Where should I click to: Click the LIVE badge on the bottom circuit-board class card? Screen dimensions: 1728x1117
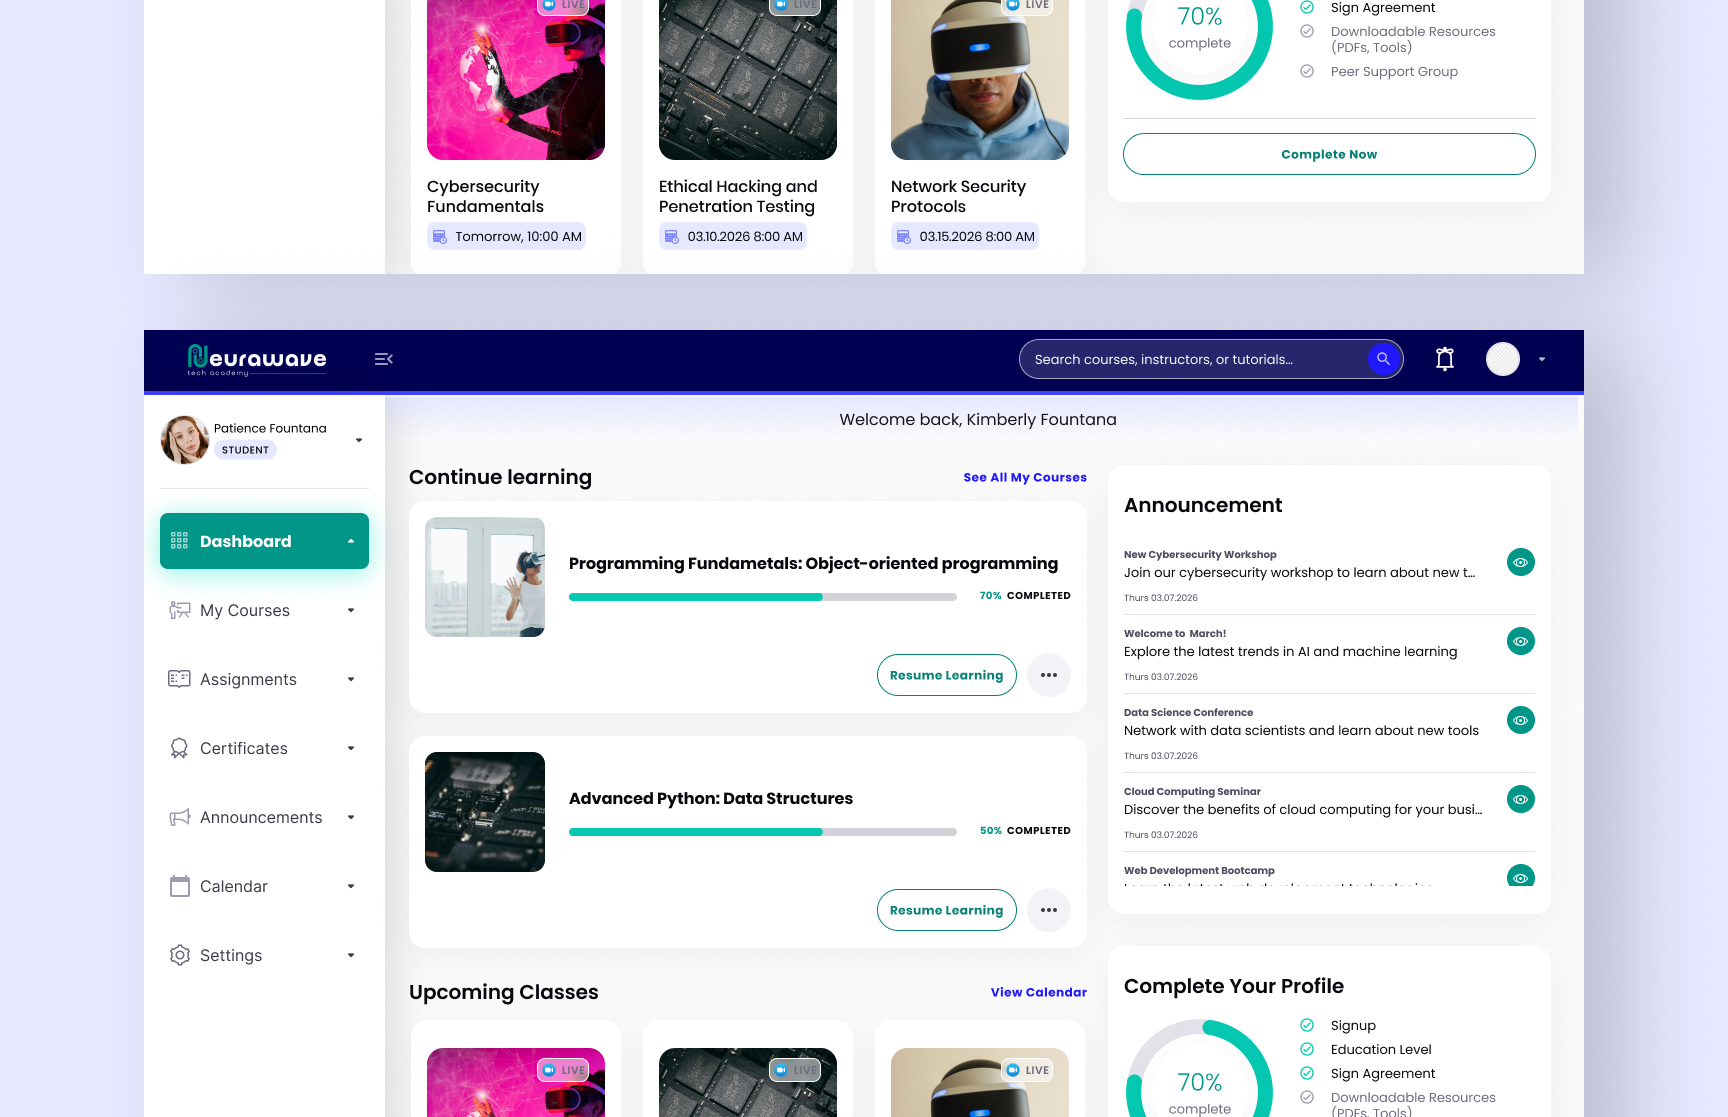(795, 1070)
